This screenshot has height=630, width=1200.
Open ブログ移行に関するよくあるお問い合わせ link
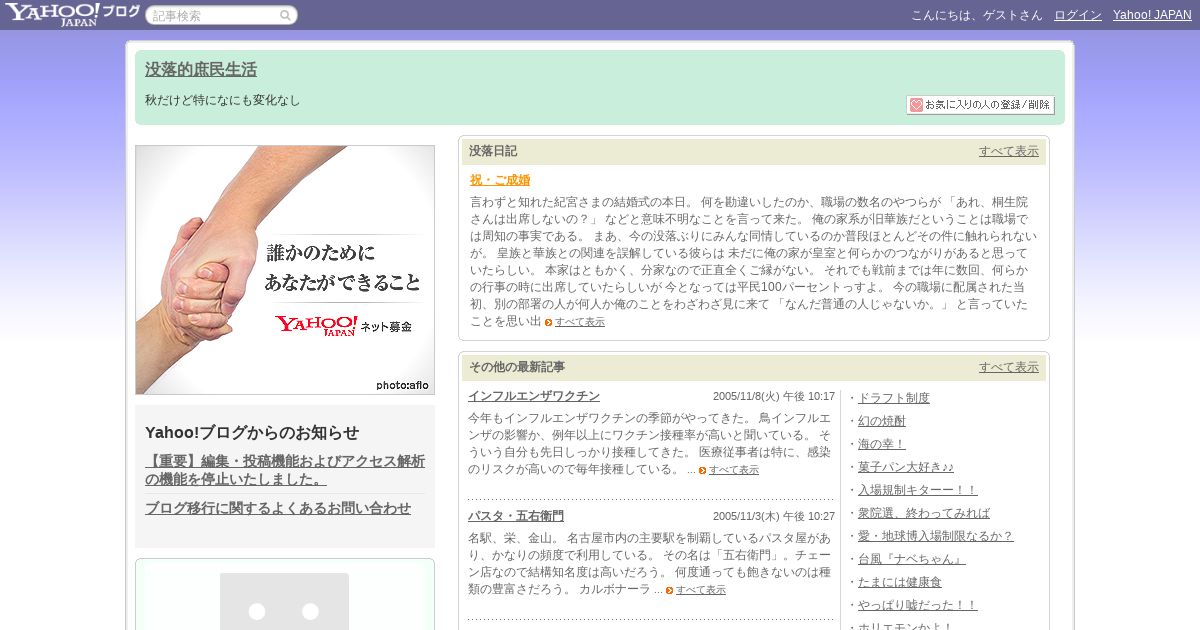tap(278, 508)
